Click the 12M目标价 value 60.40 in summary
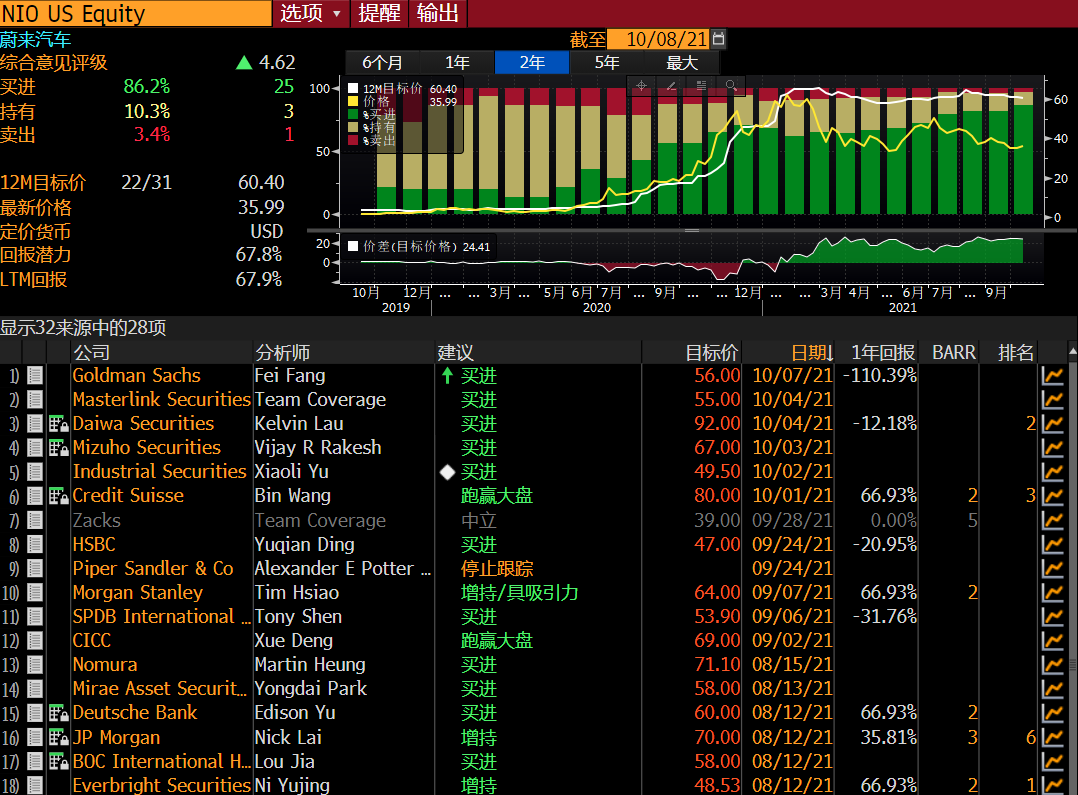 pos(261,182)
